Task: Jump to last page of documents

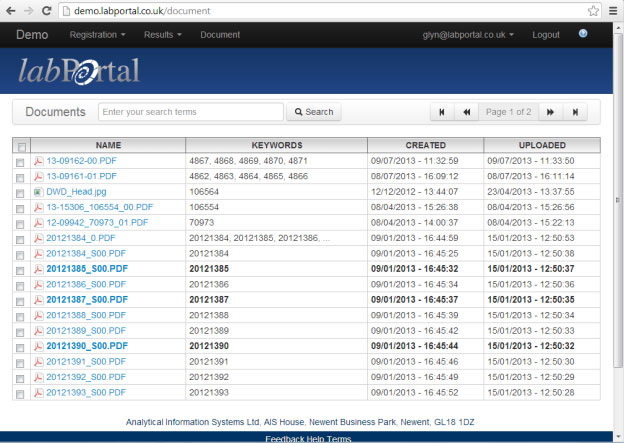Action: click(575, 112)
